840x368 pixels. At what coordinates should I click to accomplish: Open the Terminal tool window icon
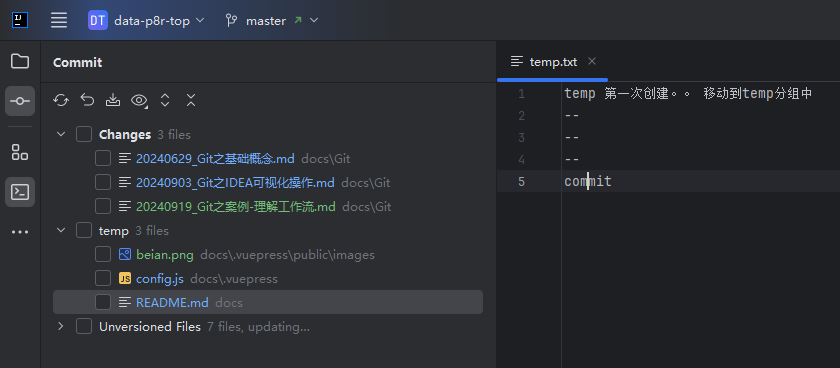click(20, 192)
